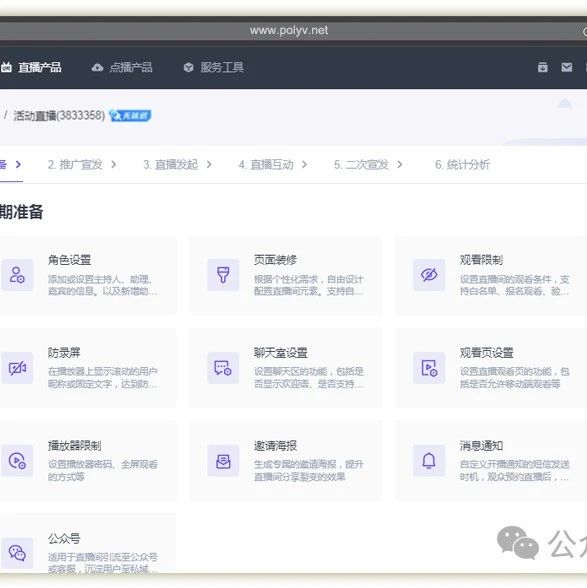
Task: Switch to the 5. 二次宣发 tab
Action: coord(361,165)
